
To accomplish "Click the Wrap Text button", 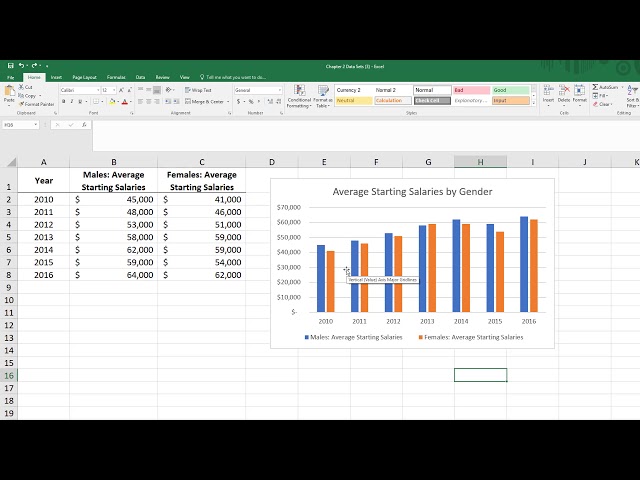I will tap(198, 90).
